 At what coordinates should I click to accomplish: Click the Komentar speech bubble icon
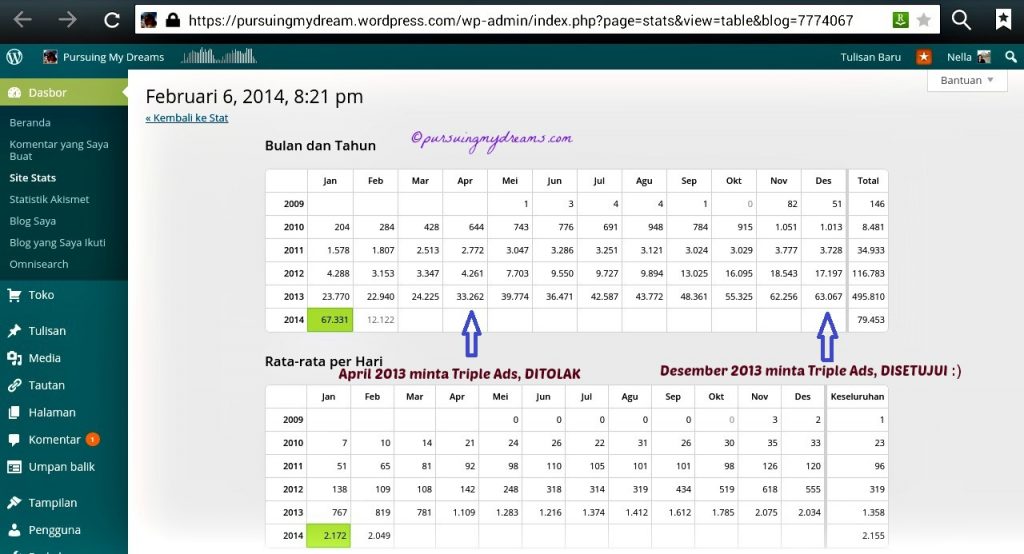point(14,440)
